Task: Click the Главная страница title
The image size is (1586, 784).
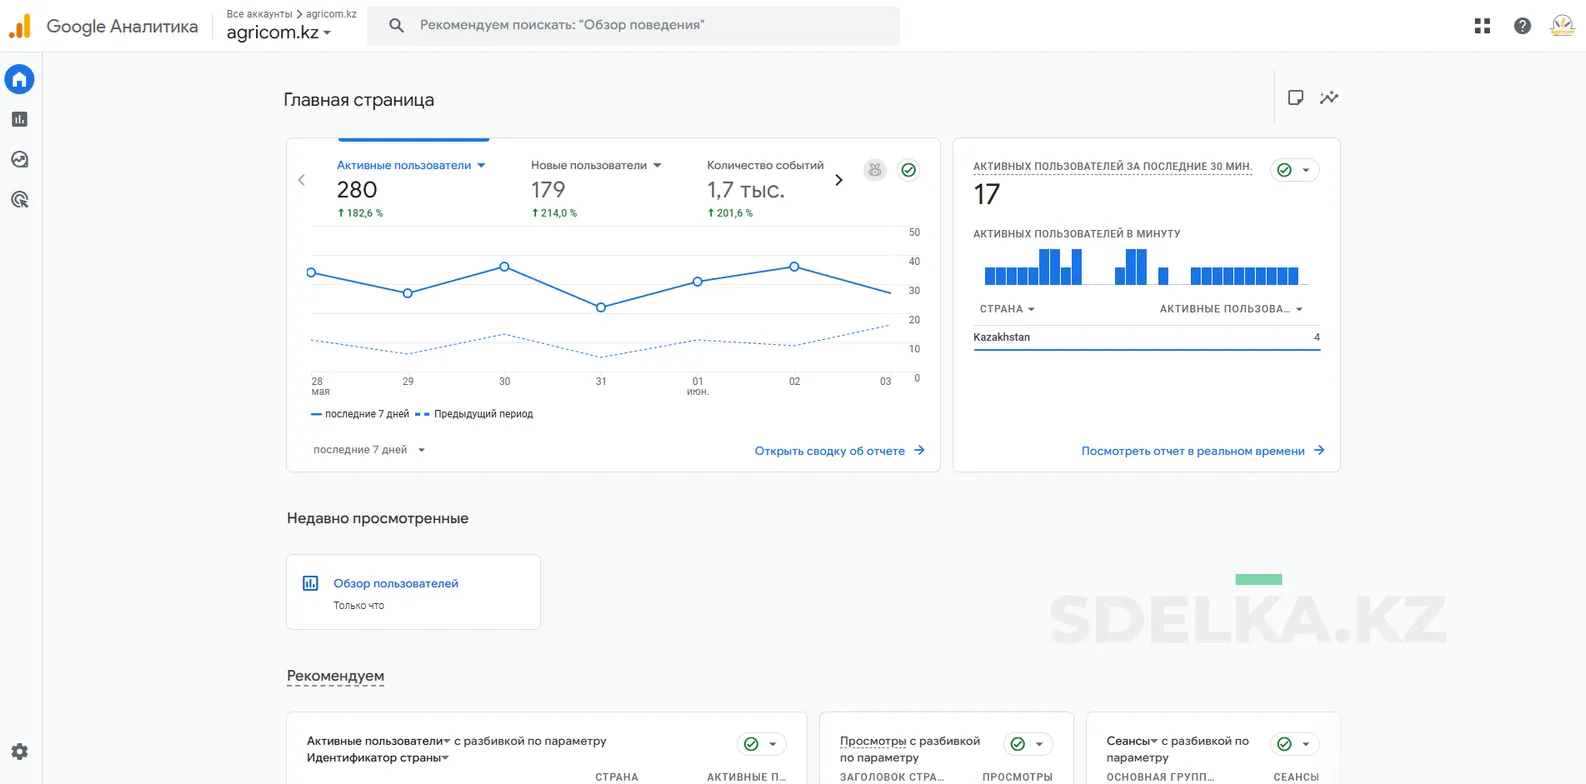Action: [x=359, y=100]
